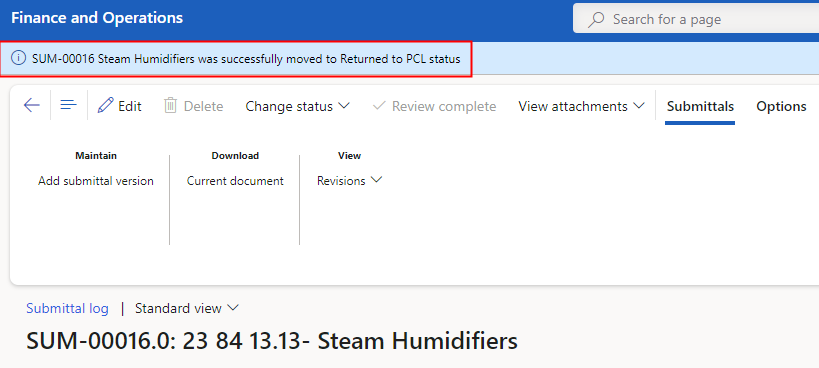
Task: Expand the Revisions dropdown
Action: pos(349,181)
